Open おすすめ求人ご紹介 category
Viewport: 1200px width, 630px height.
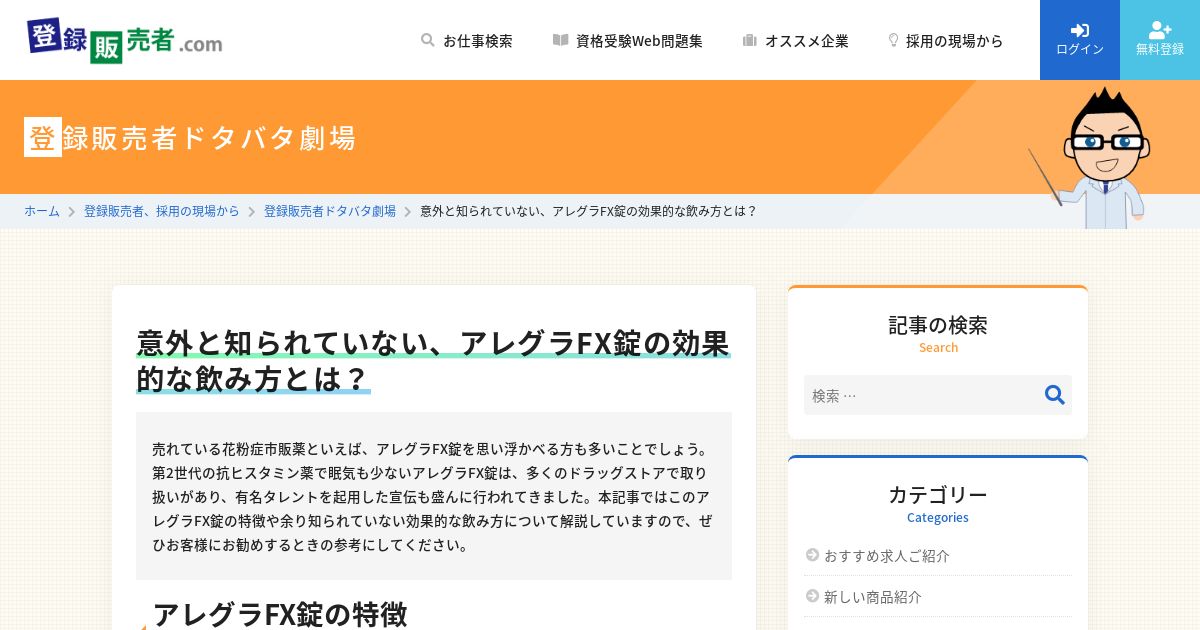tap(887, 555)
